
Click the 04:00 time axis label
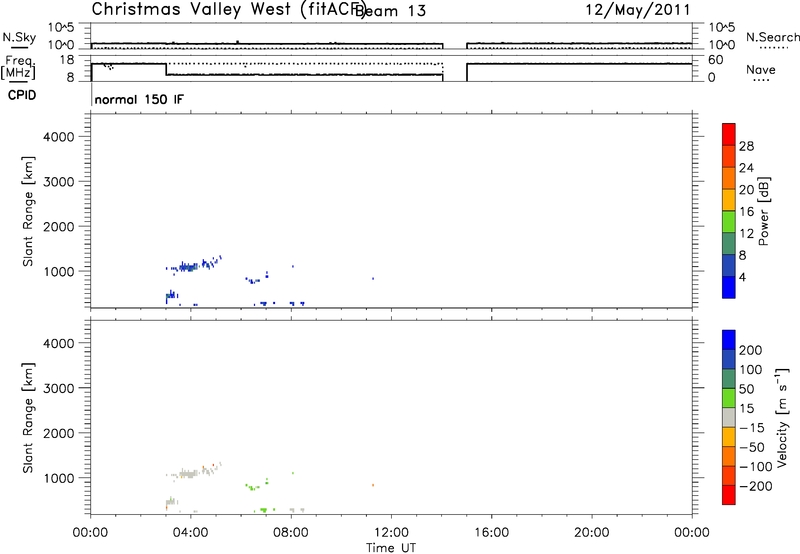(191, 533)
